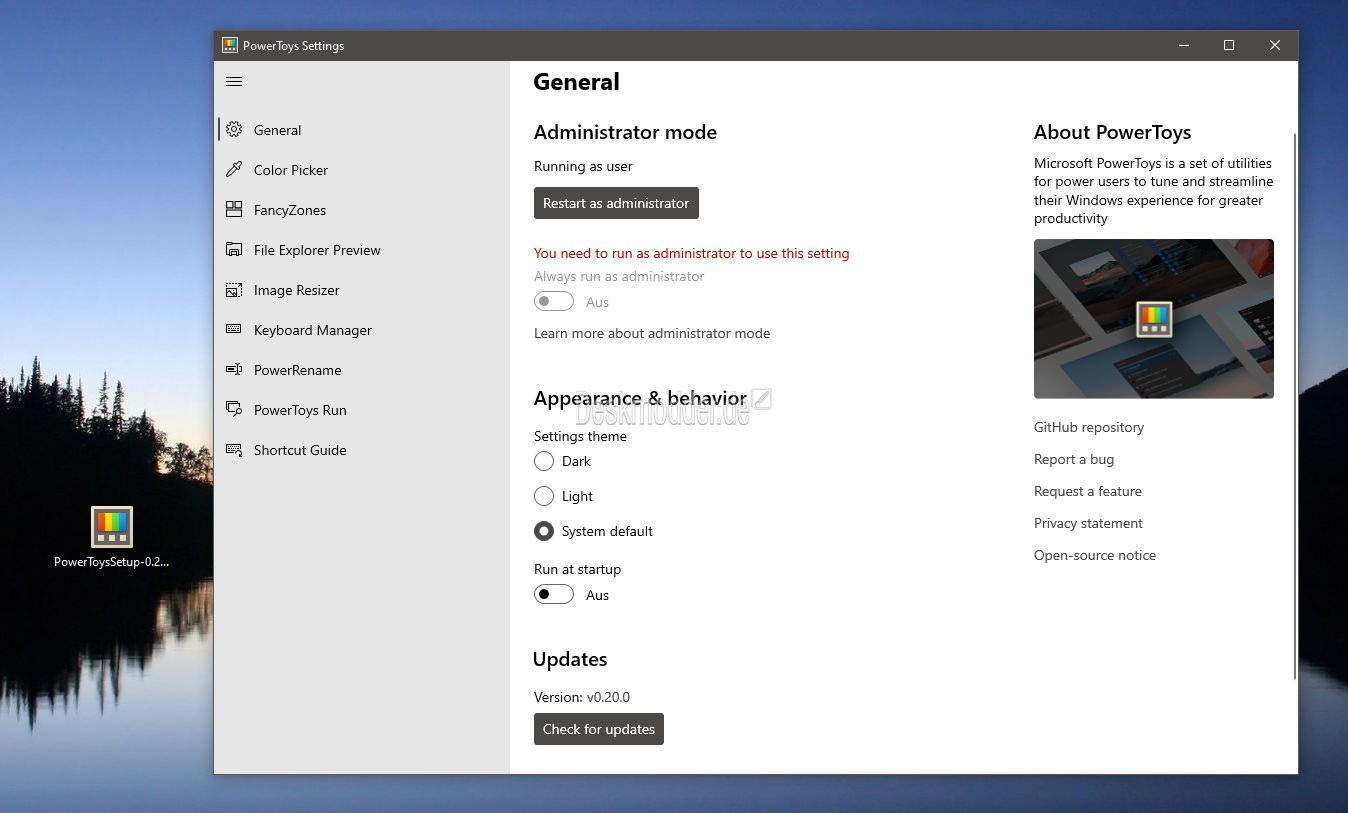Enable the Run at startup switch

tap(554, 594)
